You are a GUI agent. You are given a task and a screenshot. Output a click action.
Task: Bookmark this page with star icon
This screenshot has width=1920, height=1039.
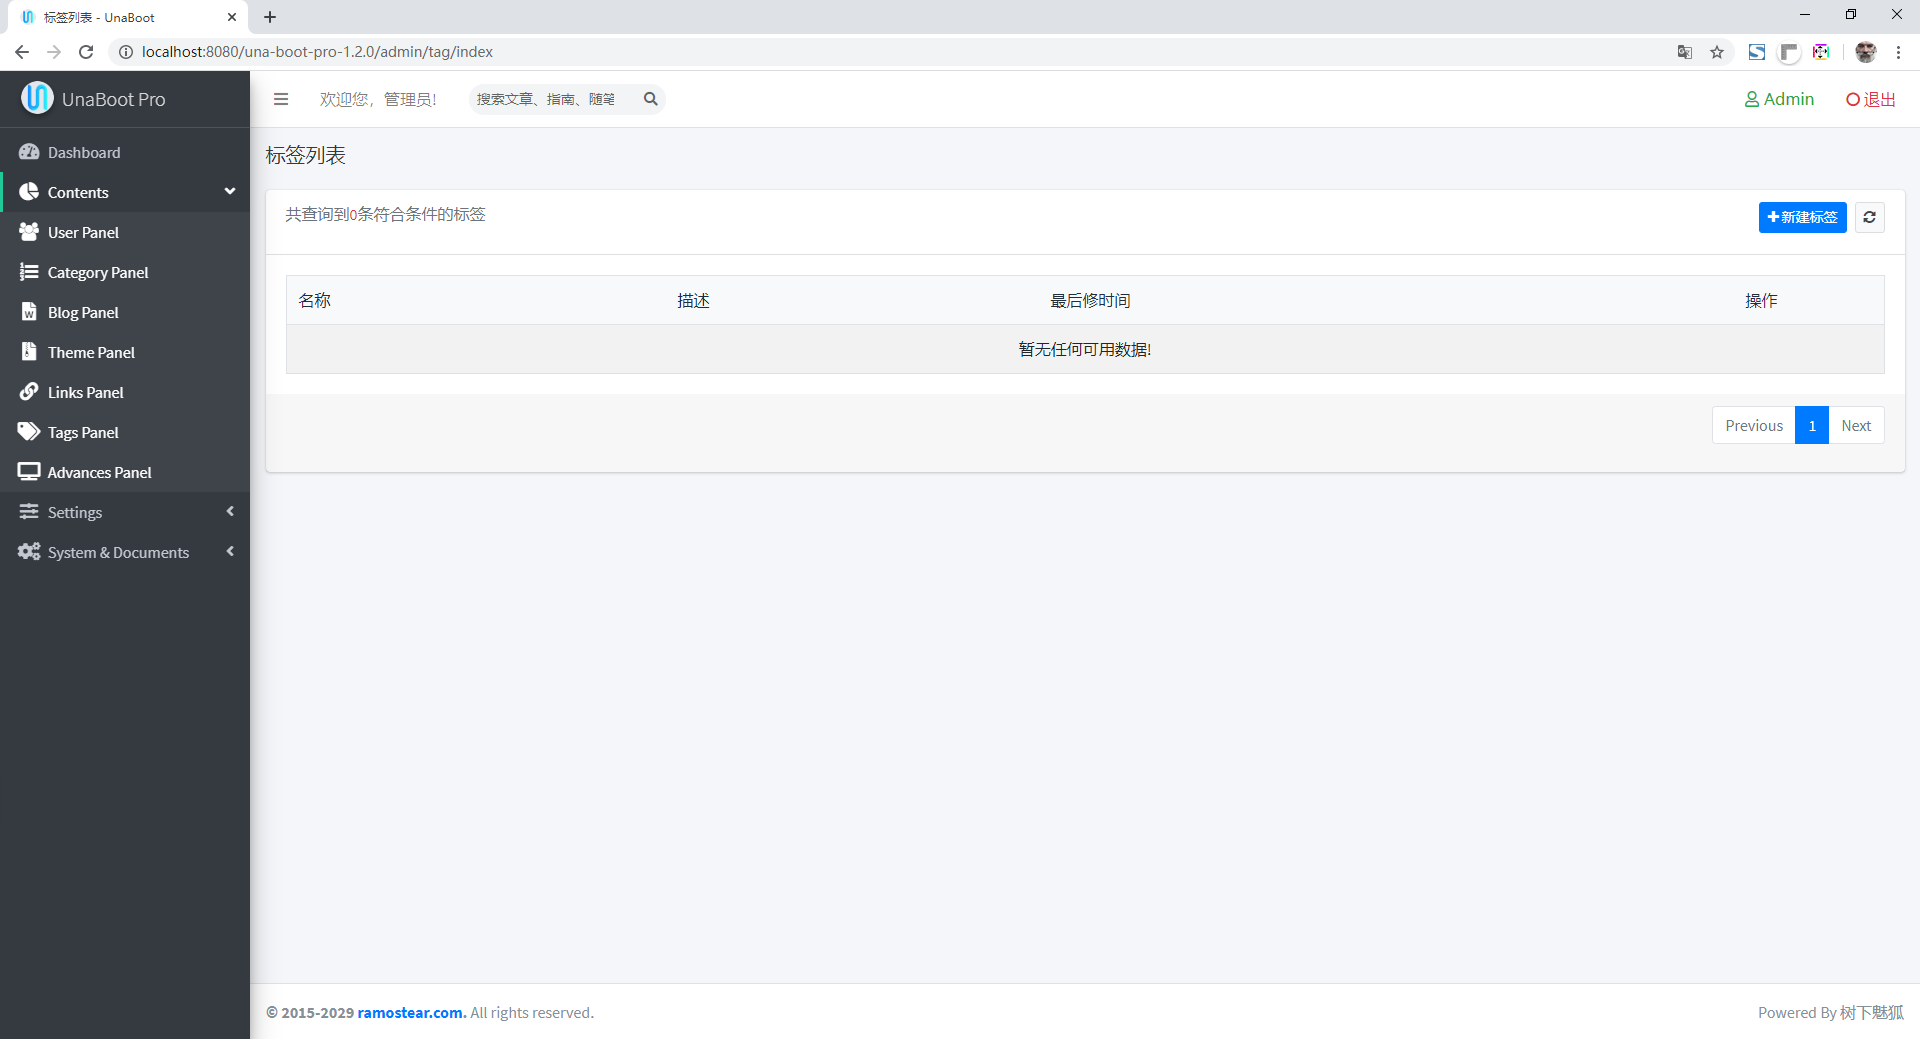[1717, 52]
